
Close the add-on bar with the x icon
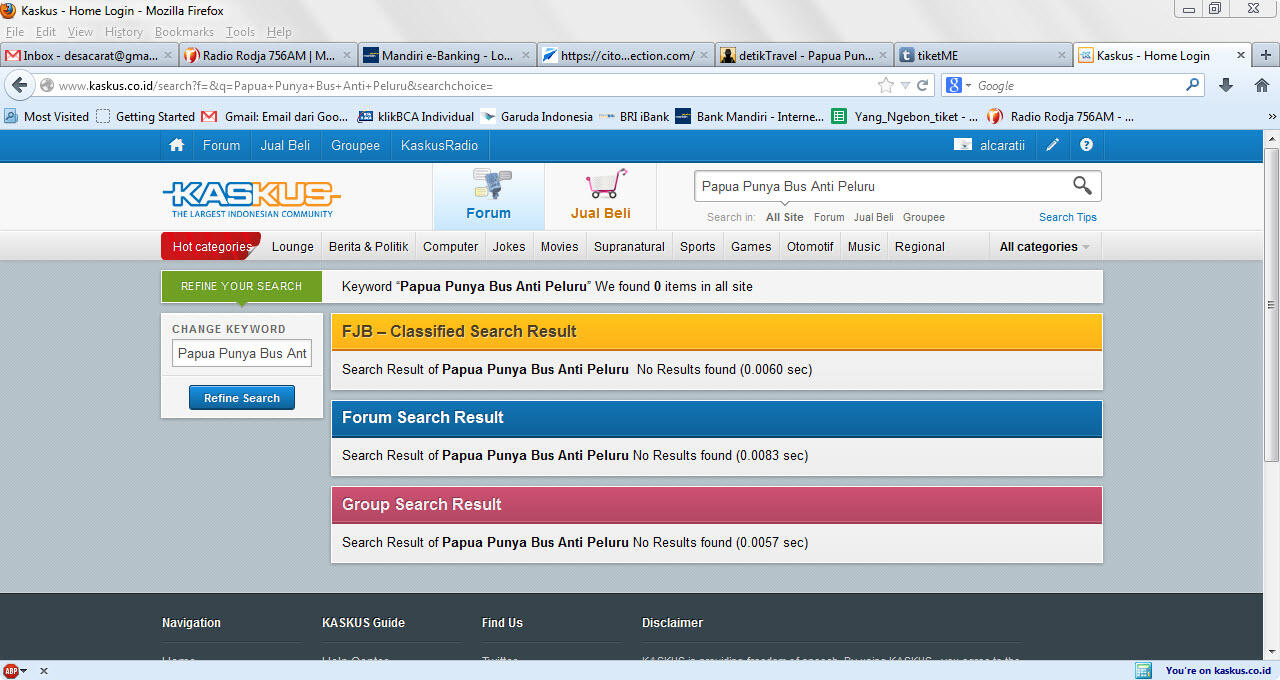point(43,671)
